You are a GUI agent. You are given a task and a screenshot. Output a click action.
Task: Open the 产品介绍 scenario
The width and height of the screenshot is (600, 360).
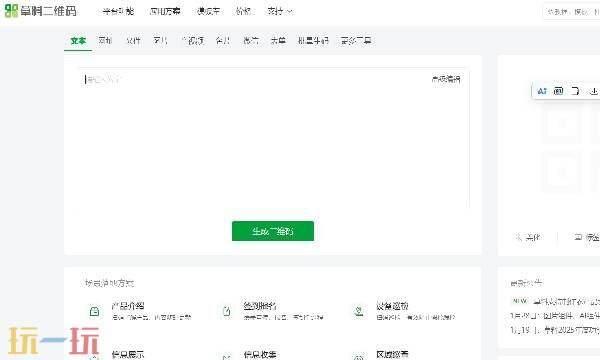tap(128, 306)
